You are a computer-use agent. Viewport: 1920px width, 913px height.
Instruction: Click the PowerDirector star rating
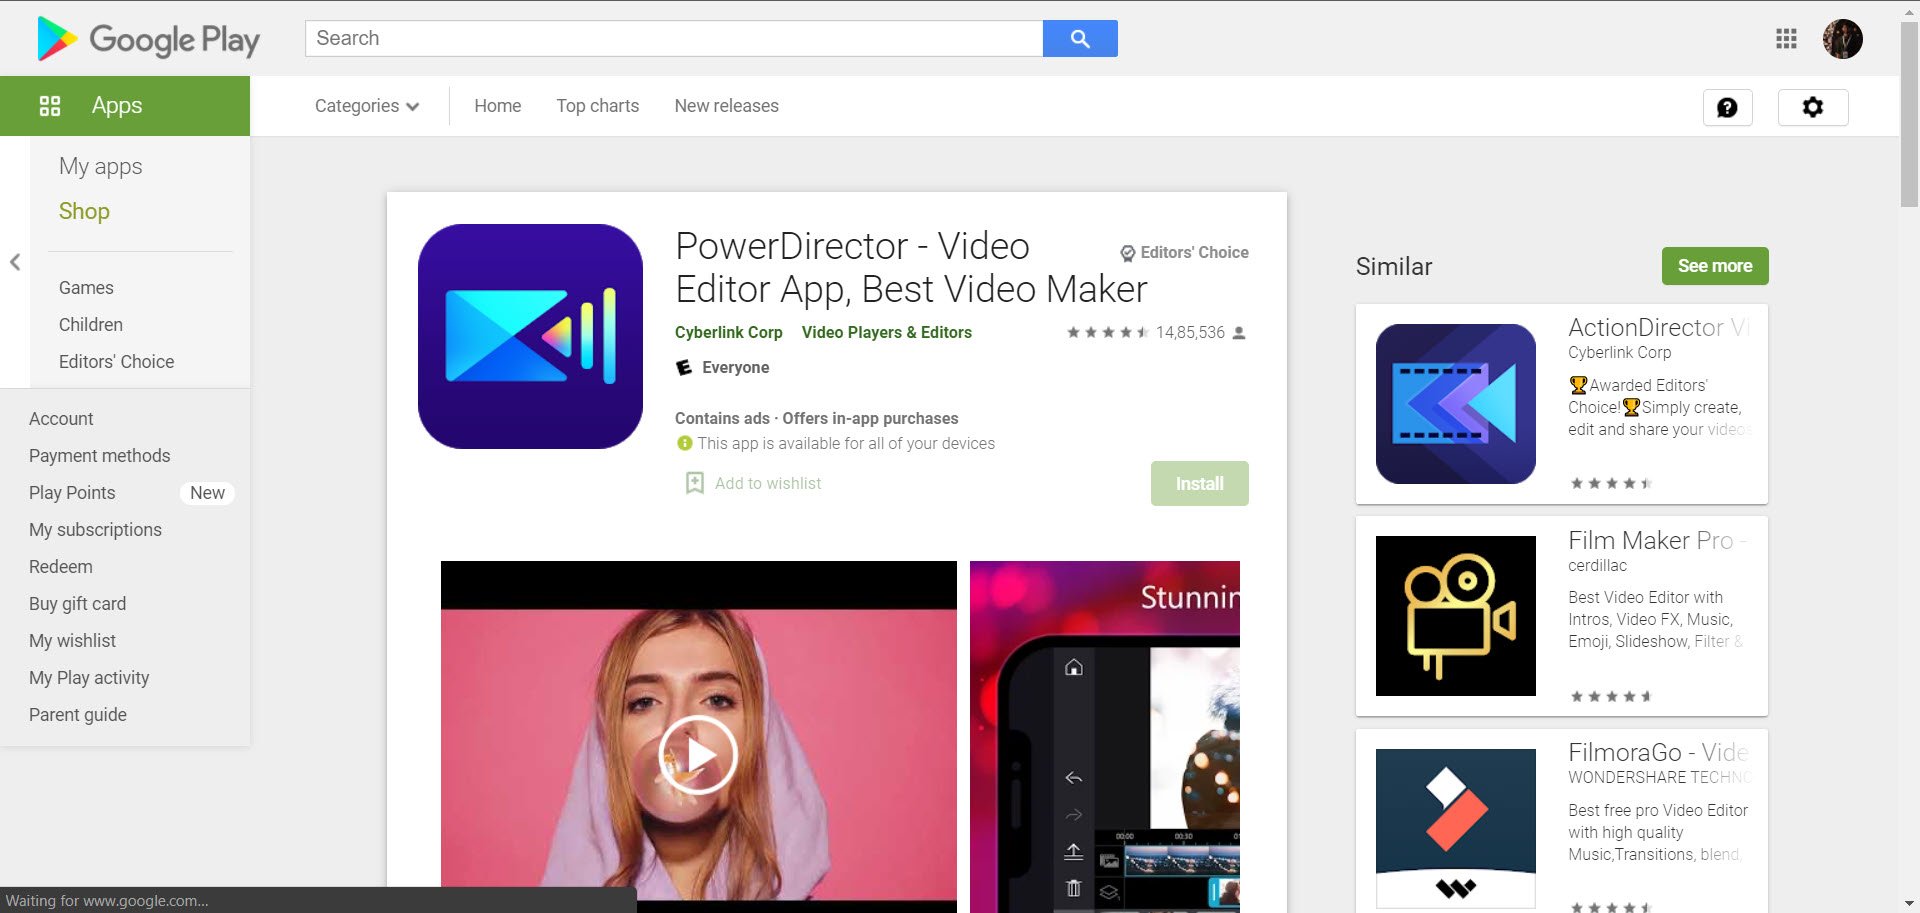click(1107, 332)
